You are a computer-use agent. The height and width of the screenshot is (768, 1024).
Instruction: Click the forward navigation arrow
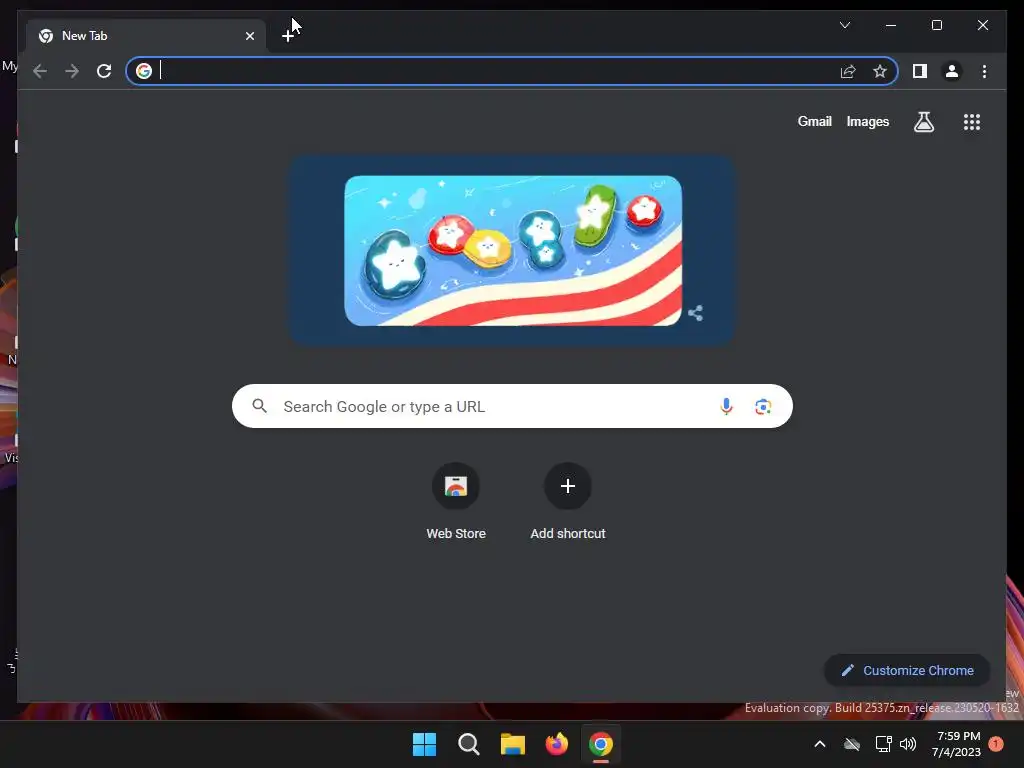pos(72,71)
